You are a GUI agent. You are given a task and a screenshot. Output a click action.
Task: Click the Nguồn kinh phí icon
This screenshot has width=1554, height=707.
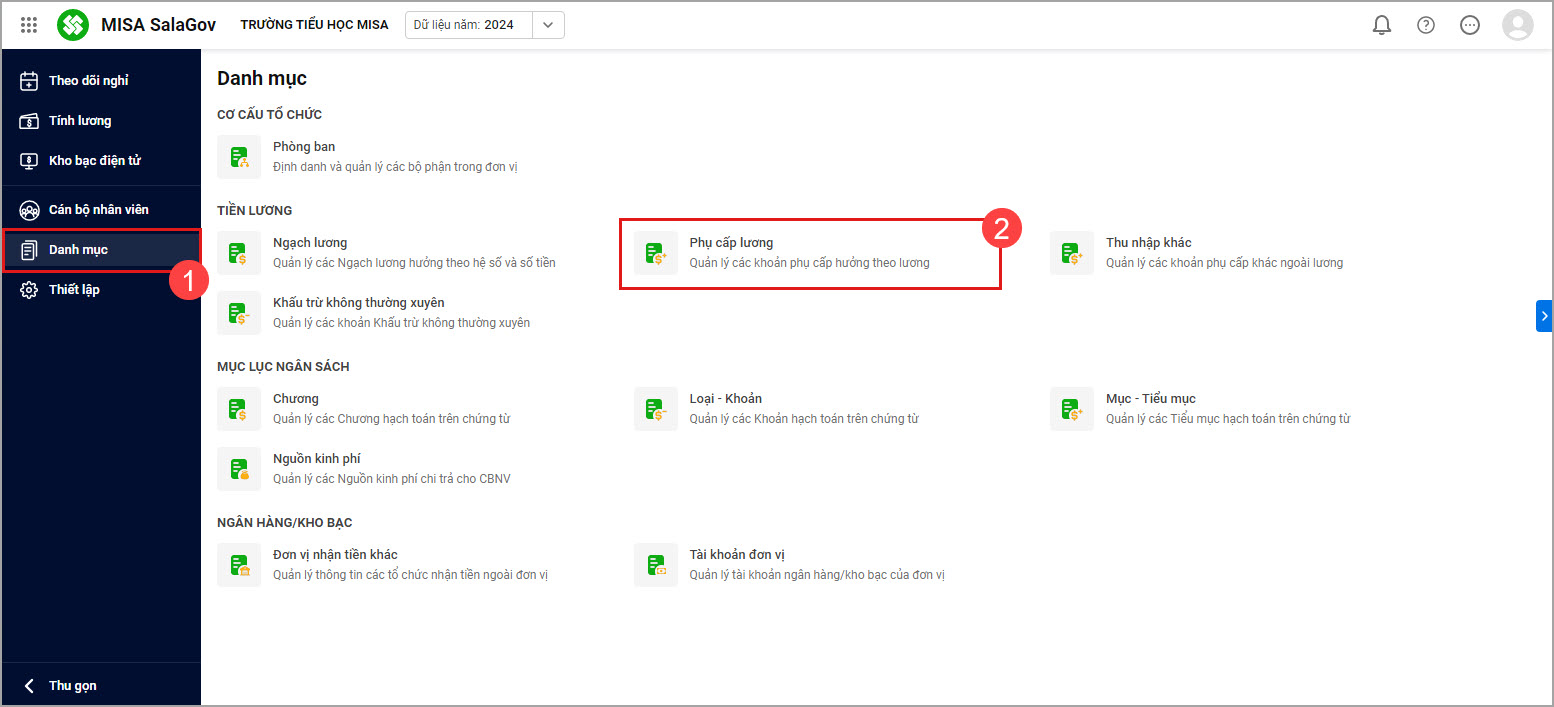click(239, 469)
